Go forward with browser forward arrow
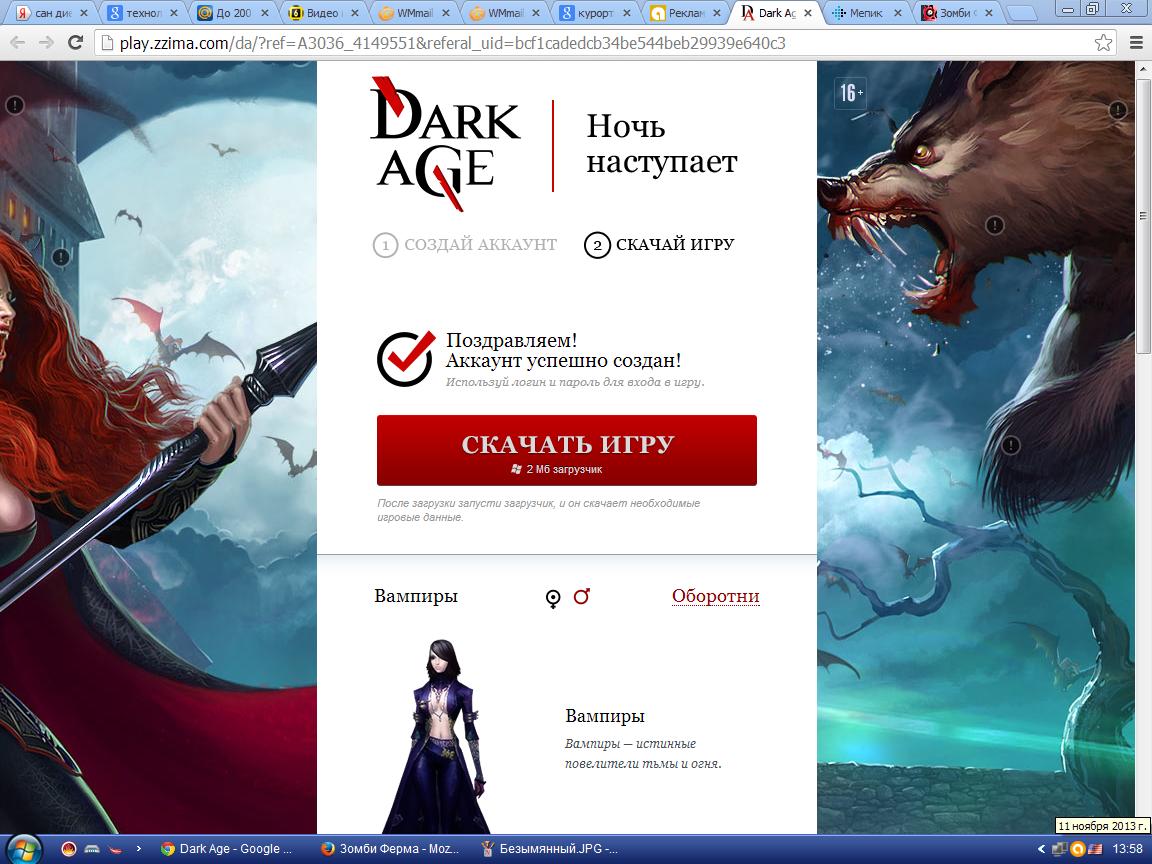The width and height of the screenshot is (1152, 864). point(46,43)
